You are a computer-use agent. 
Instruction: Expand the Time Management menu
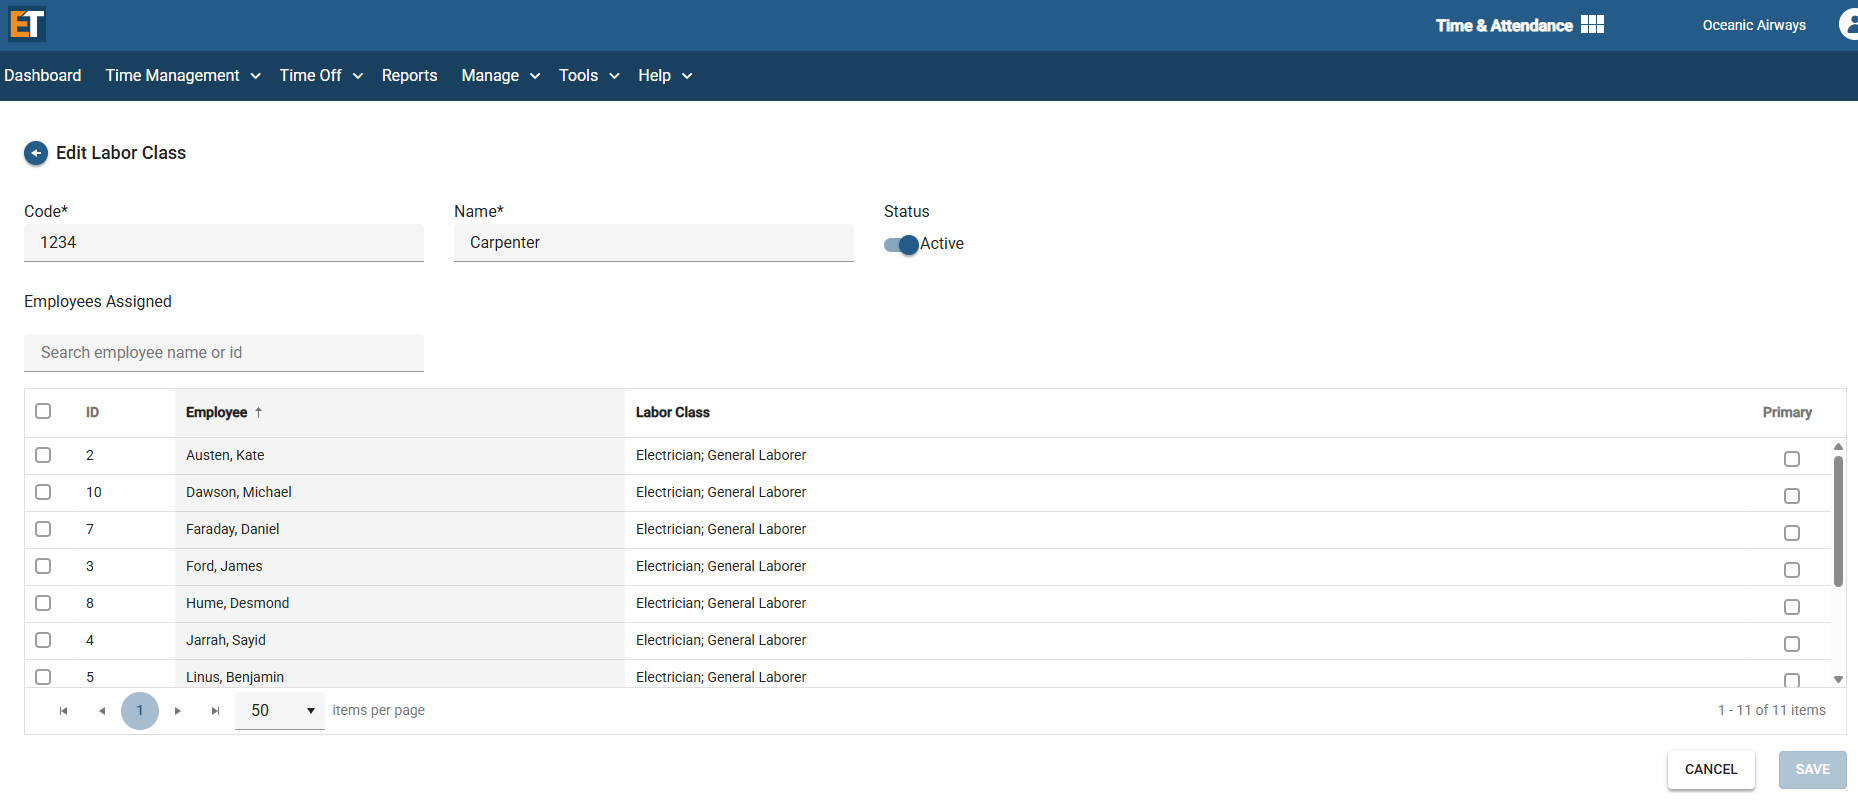[183, 76]
